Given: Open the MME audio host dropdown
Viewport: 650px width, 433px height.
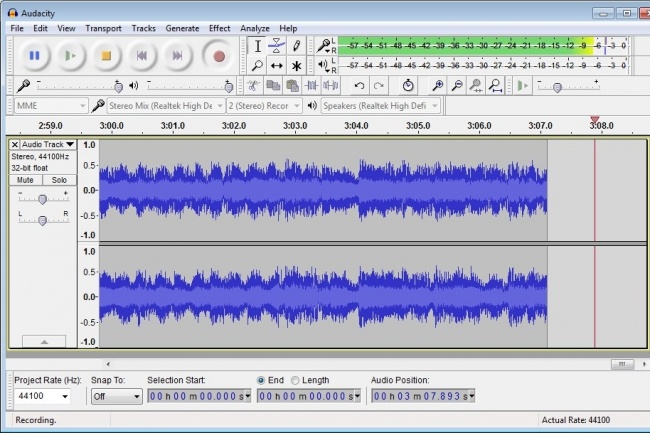Looking at the screenshot, I should click(51, 106).
